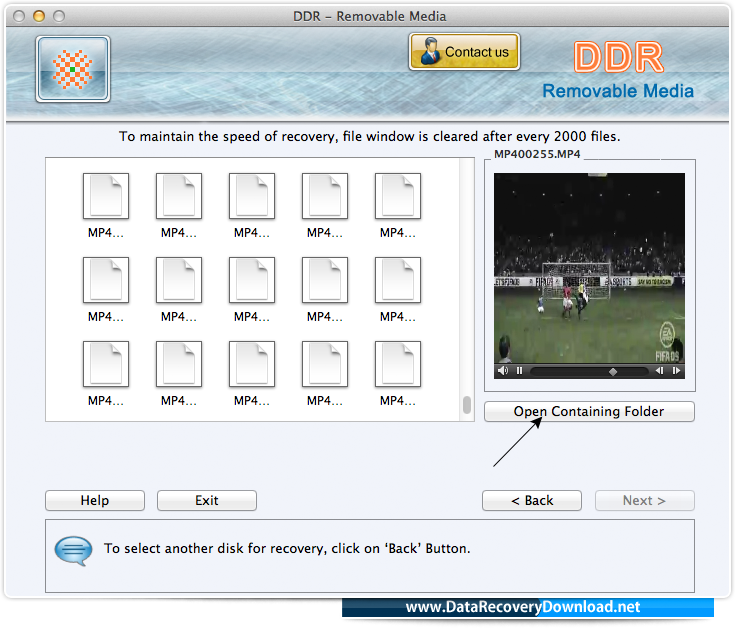Click the DDR orange checkered logo icon
735x628 pixels.
(x=73, y=69)
